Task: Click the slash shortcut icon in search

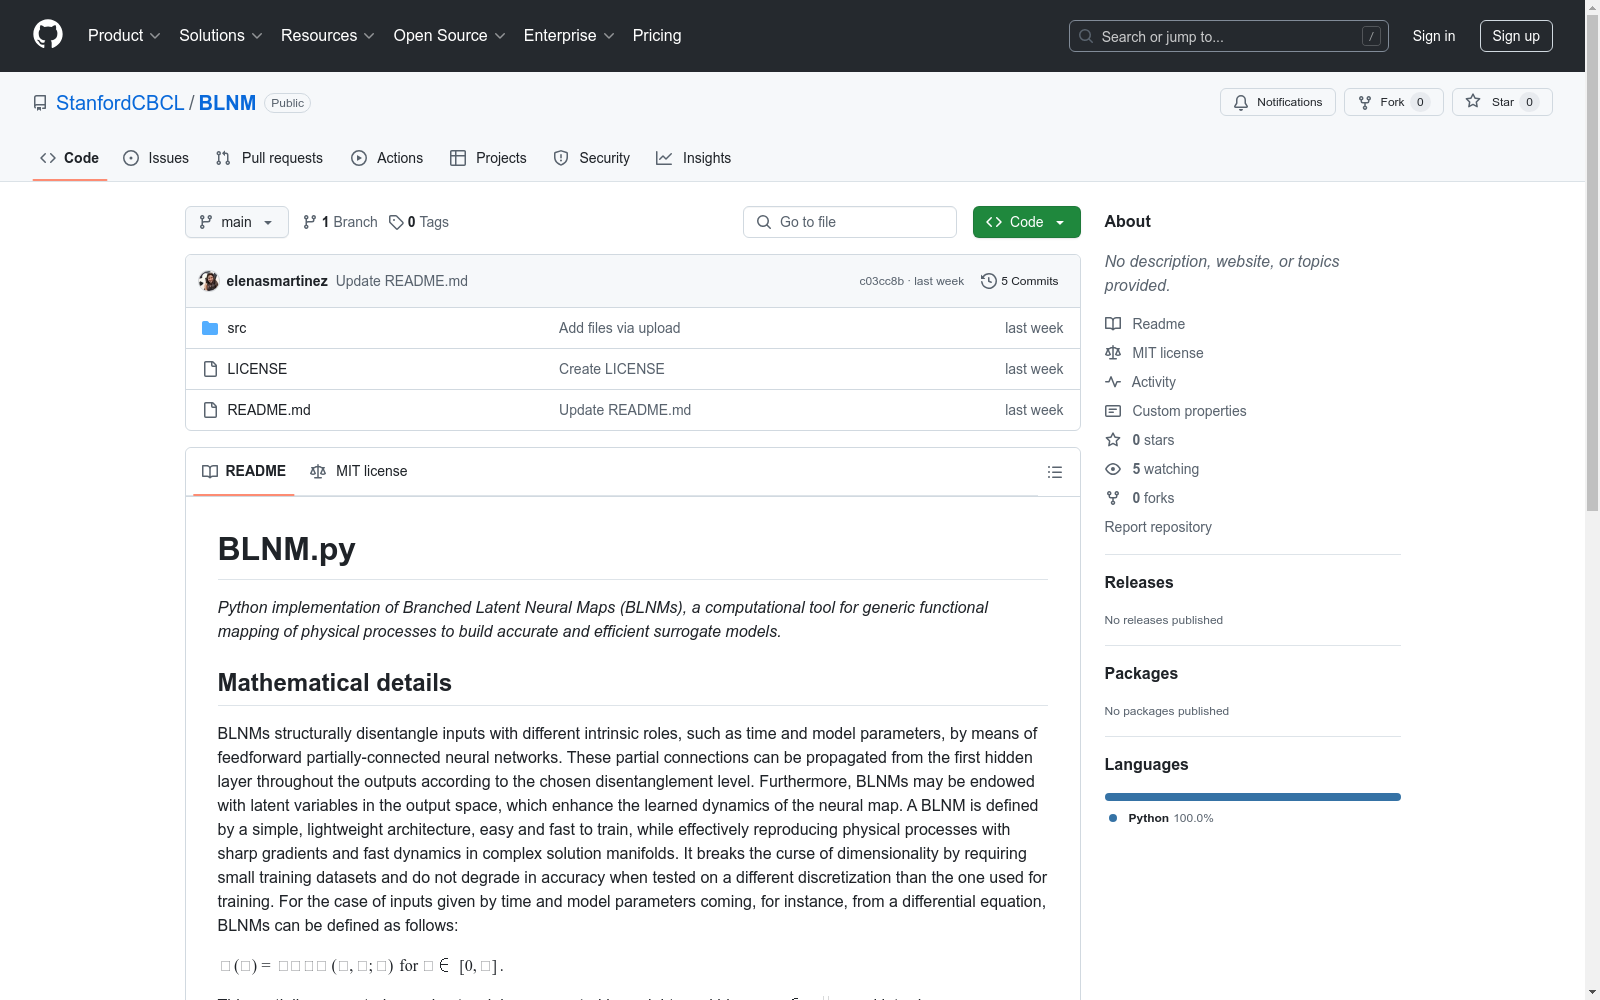Action: pos(1371,36)
